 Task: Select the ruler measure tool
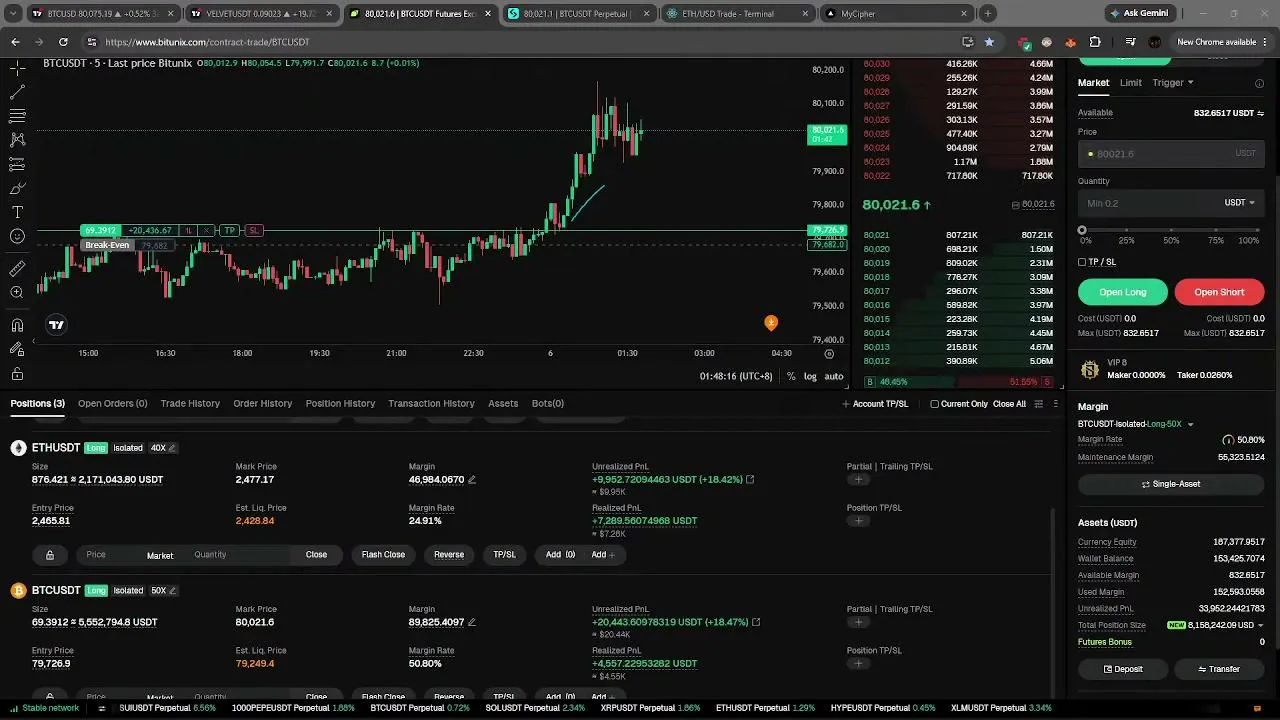17,269
